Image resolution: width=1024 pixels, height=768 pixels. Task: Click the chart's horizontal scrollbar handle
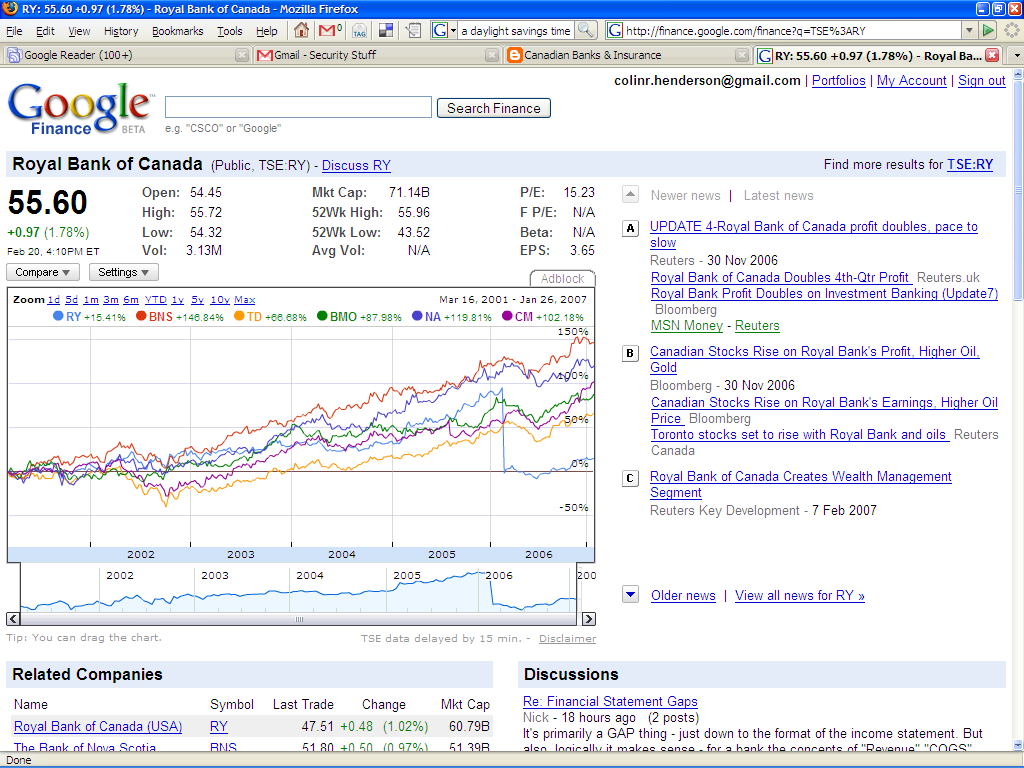(x=298, y=619)
